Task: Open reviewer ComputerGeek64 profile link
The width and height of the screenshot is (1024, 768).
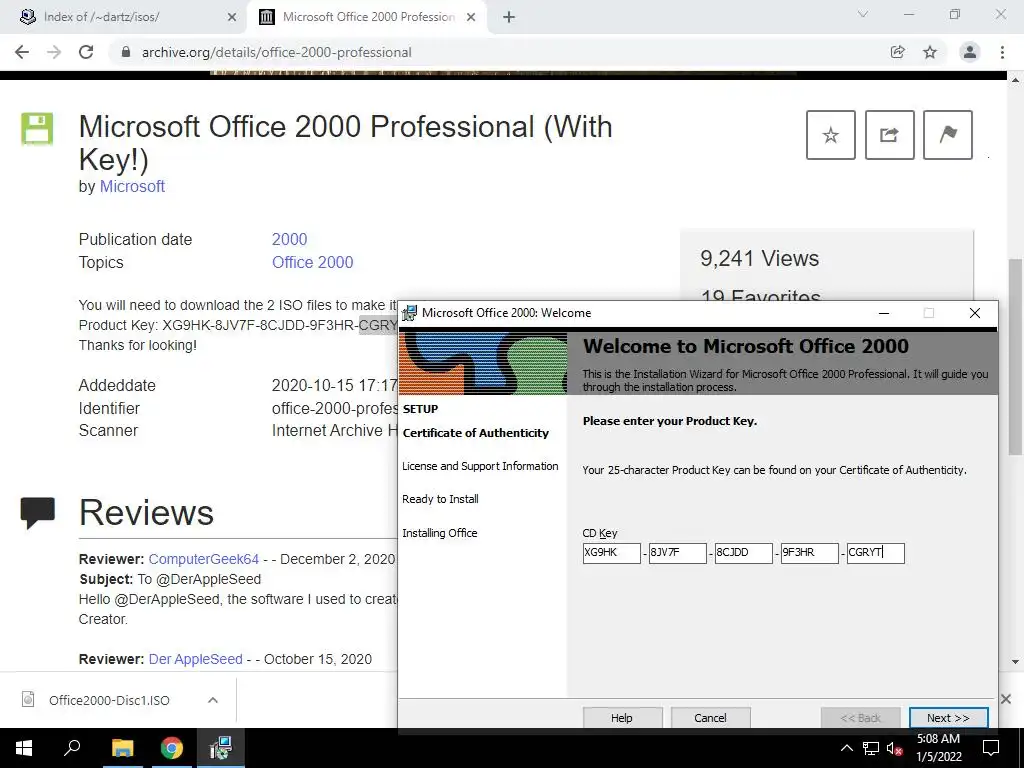Action: point(204,559)
